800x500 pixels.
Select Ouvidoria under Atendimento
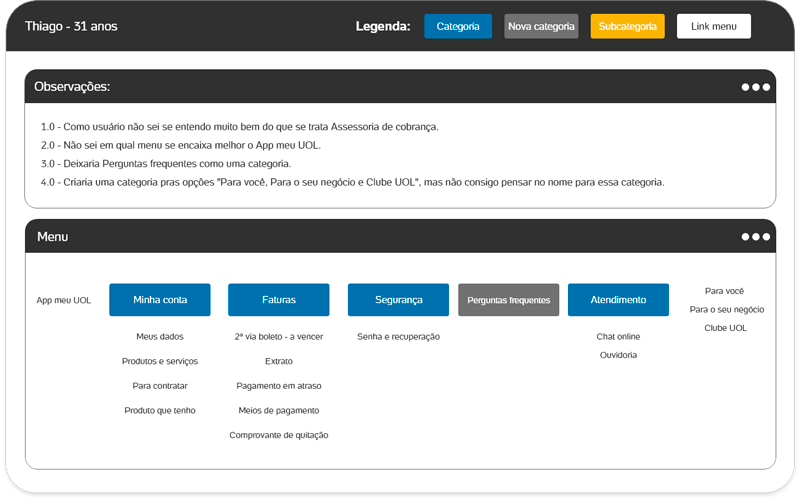pos(618,355)
